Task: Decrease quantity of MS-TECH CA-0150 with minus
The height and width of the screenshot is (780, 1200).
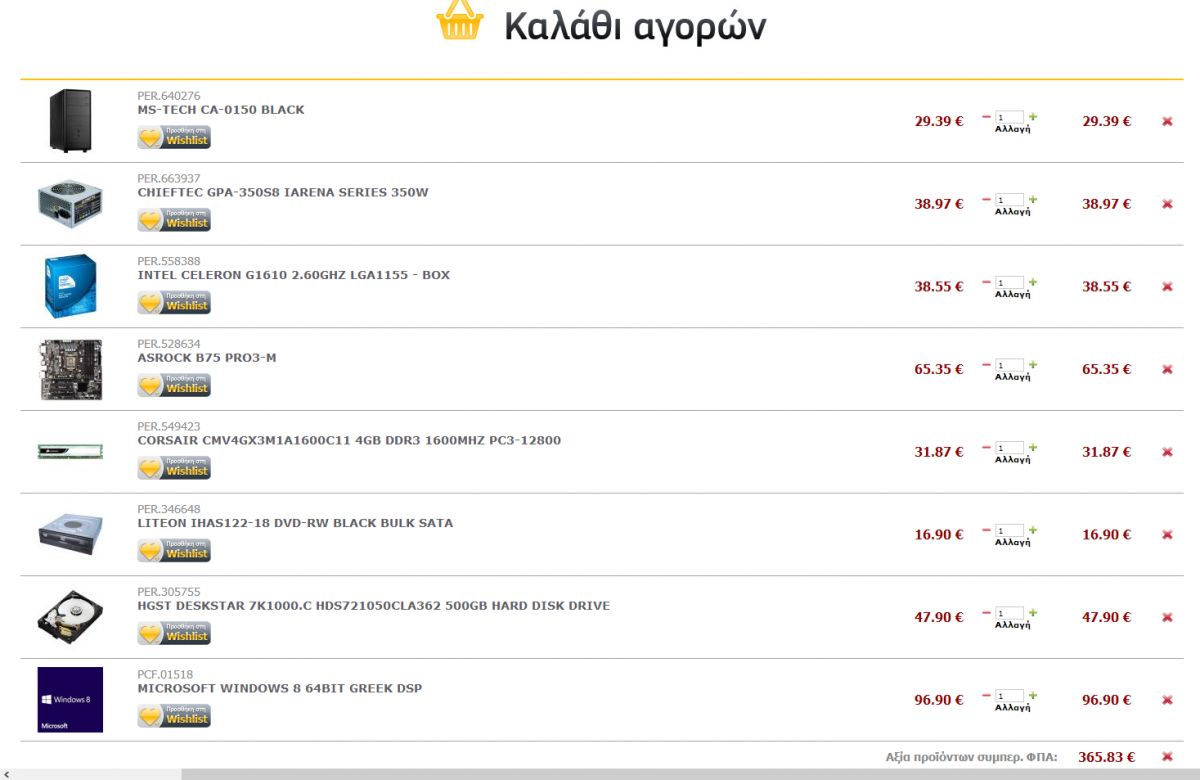Action: [x=986, y=117]
